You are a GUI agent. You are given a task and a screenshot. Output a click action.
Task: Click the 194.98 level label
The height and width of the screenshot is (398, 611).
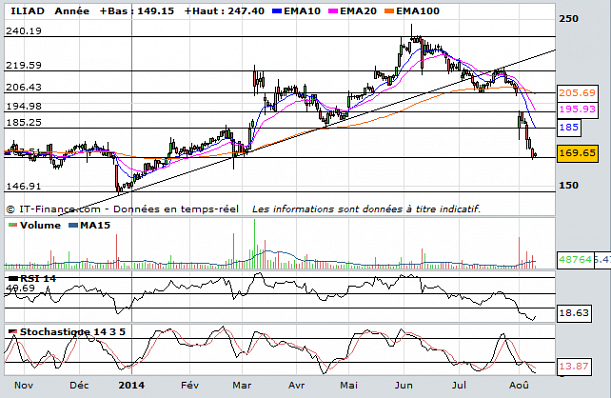click(24, 106)
